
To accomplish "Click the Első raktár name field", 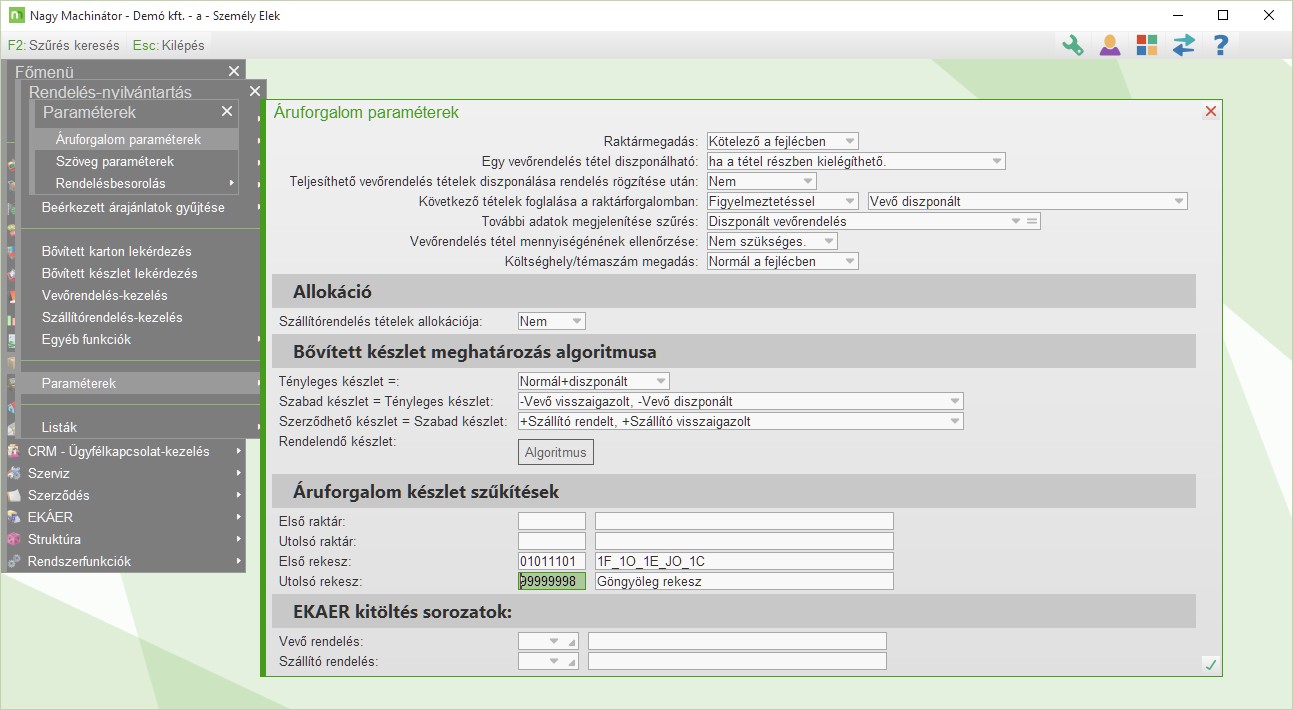I will click(744, 521).
